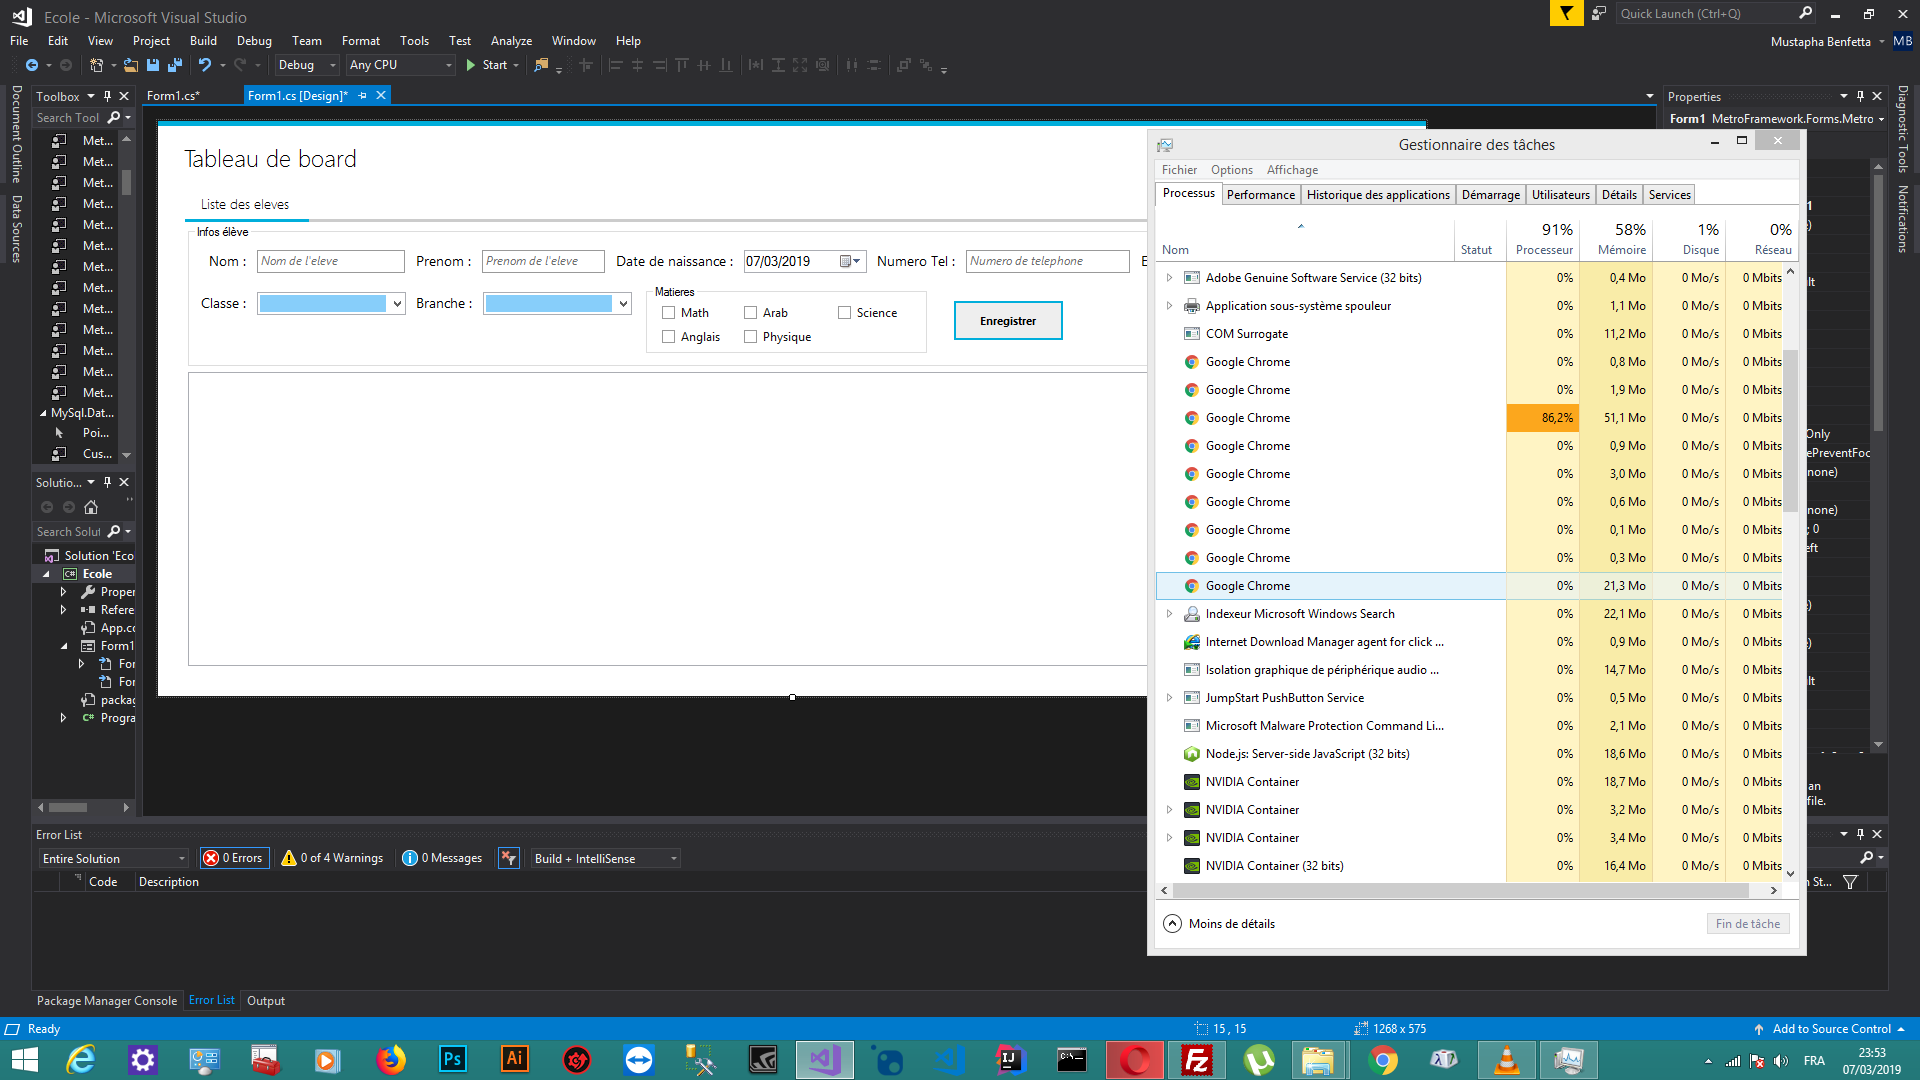Check the Anglais checkbox

(668, 337)
